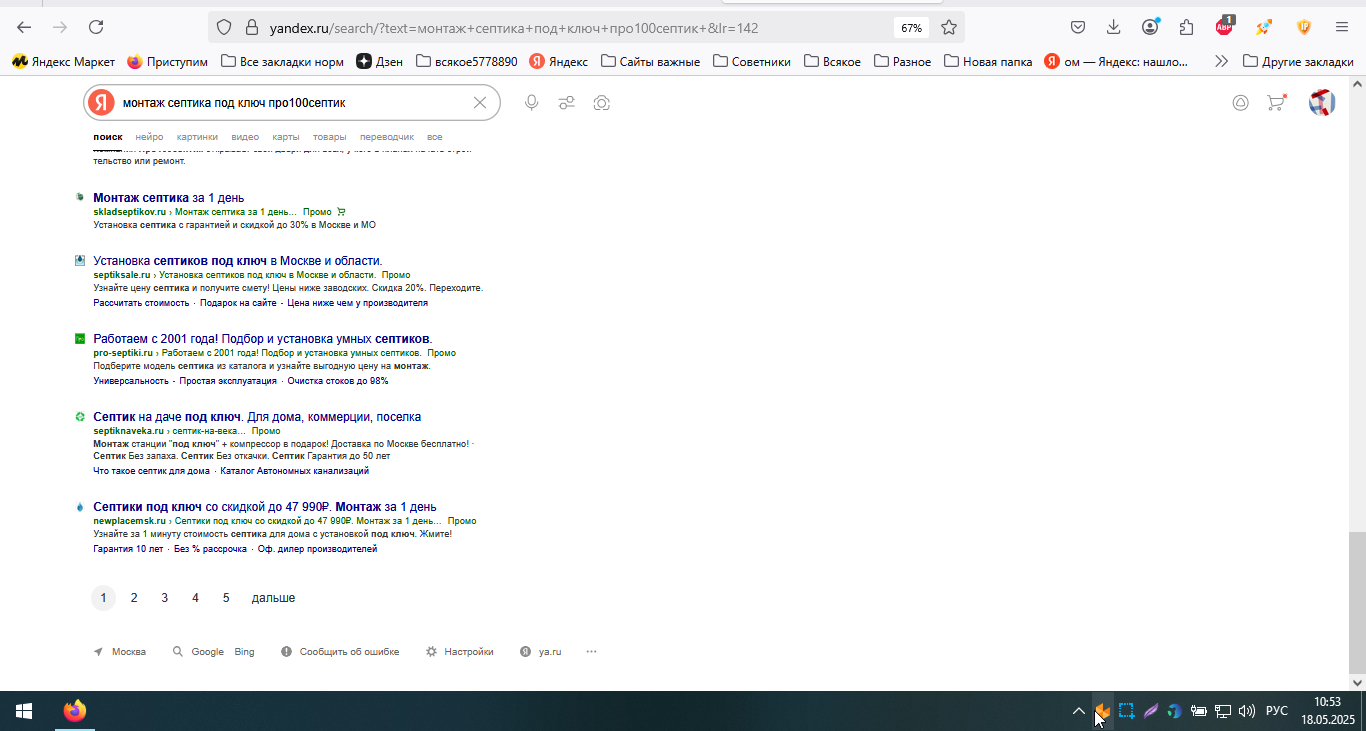Open the Разное bookmark folder

pos(902,61)
